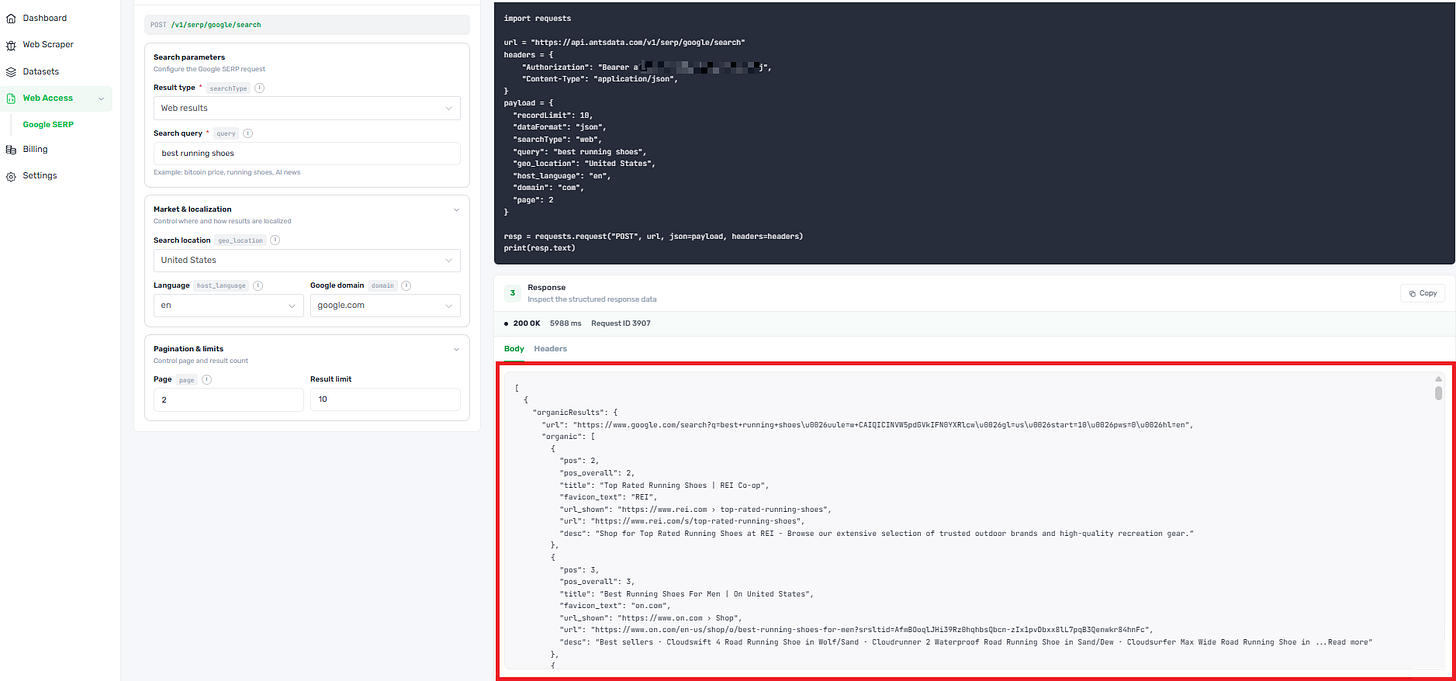Click the Search query input field
Screen dimensions: 1456x681
(307, 153)
